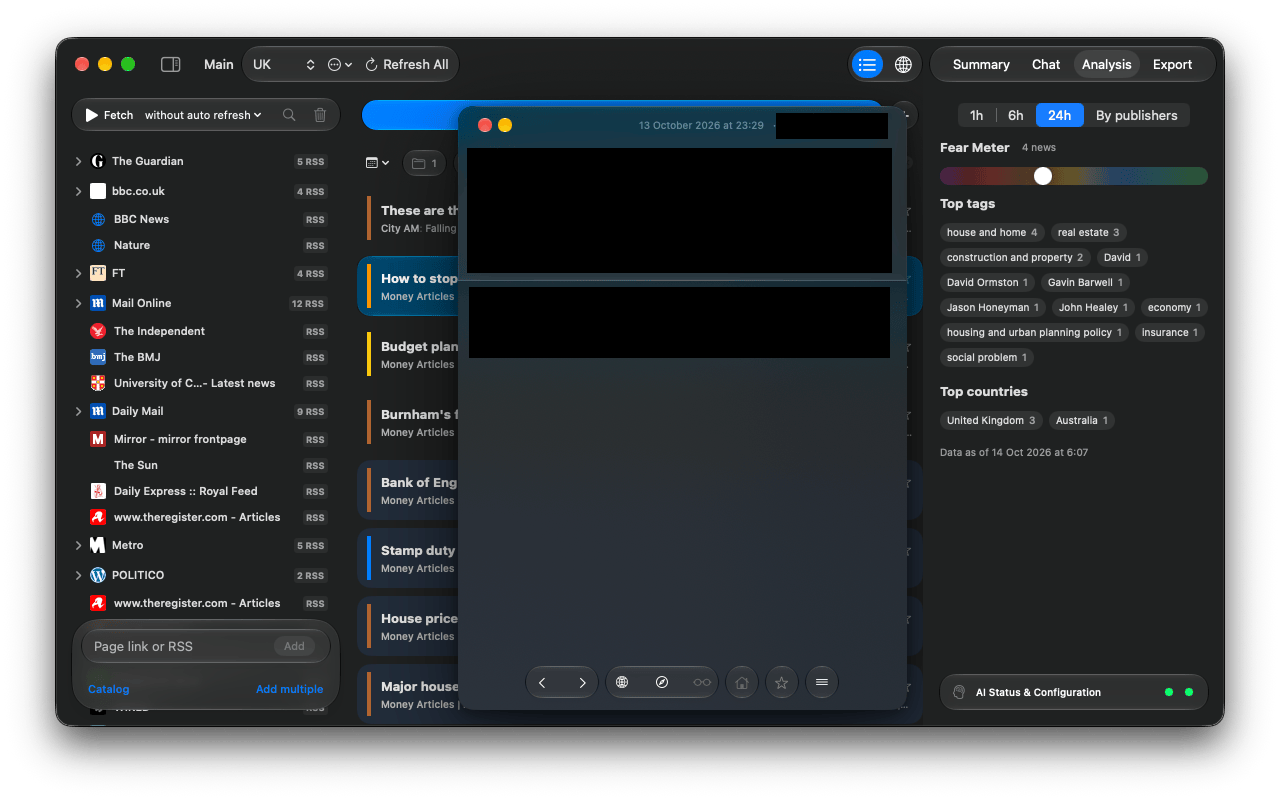Image resolution: width=1280 pixels, height=800 pixels.
Task: Click the Fear Meter slider knob
Action: (1043, 176)
